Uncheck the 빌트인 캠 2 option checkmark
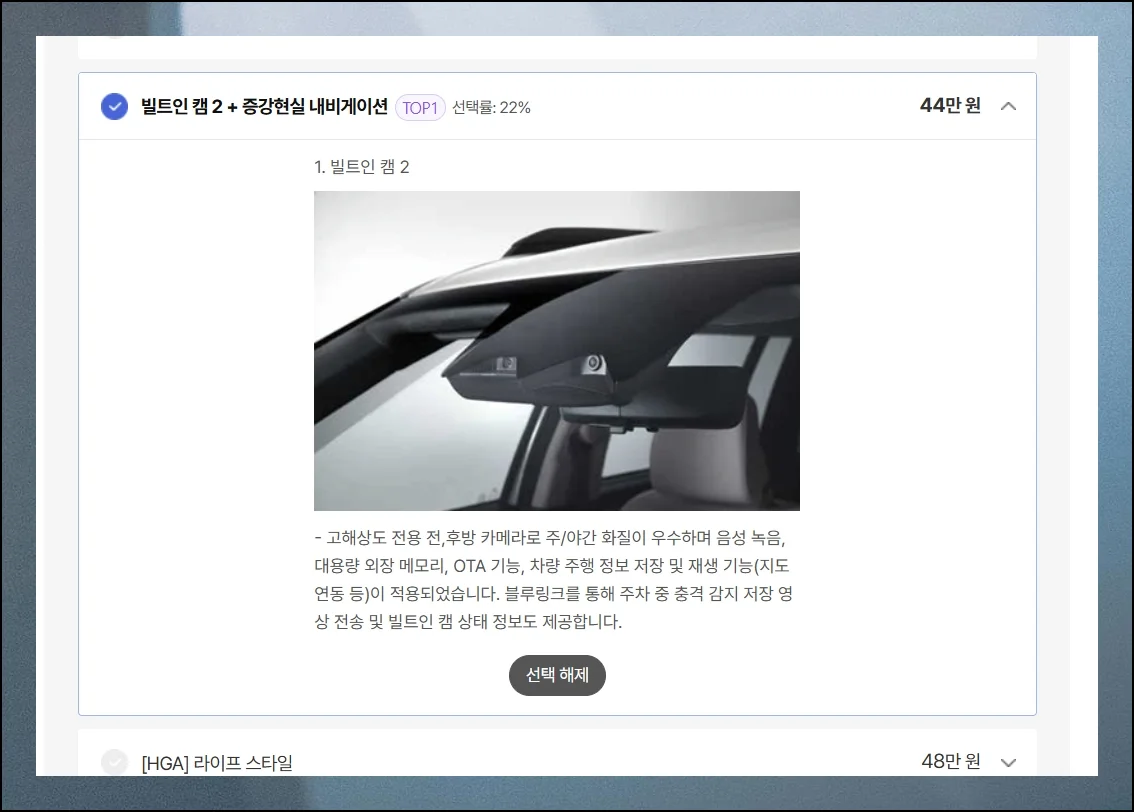Viewport: 1134px width, 812px height. 114,106
